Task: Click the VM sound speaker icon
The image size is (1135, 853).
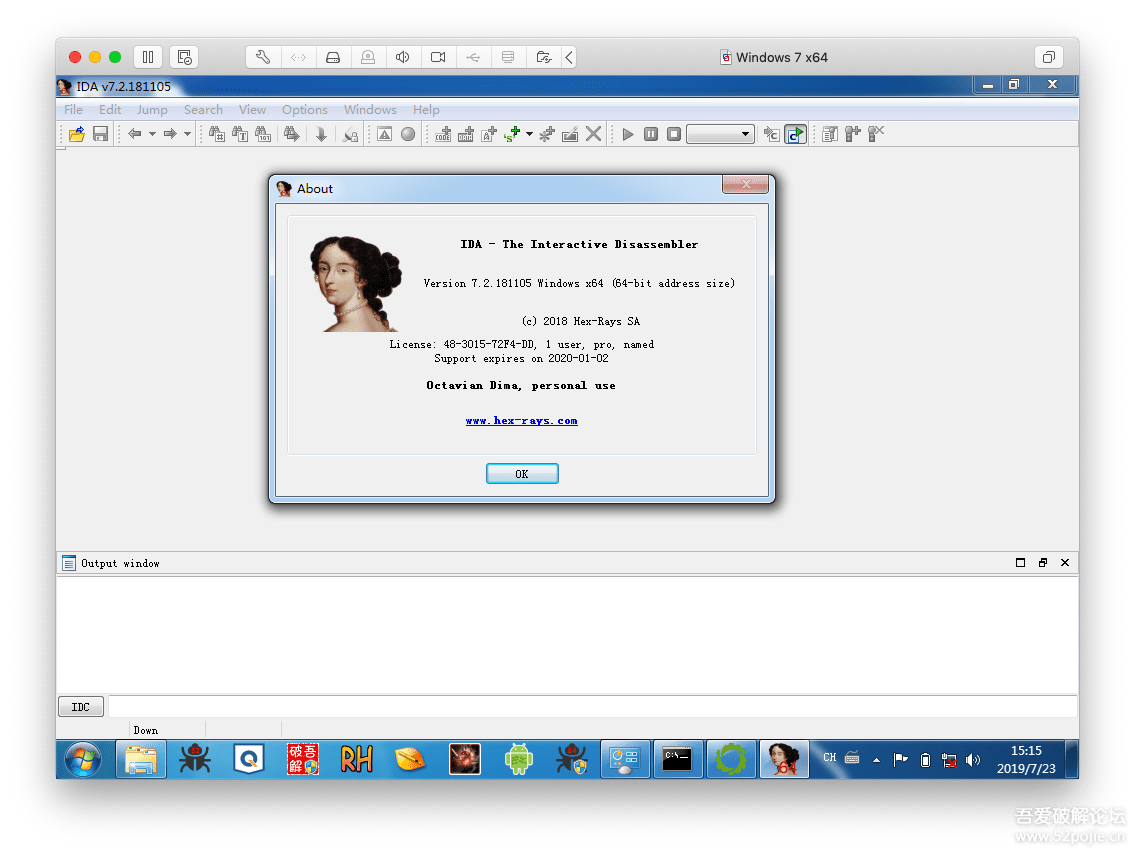Action: (x=403, y=57)
